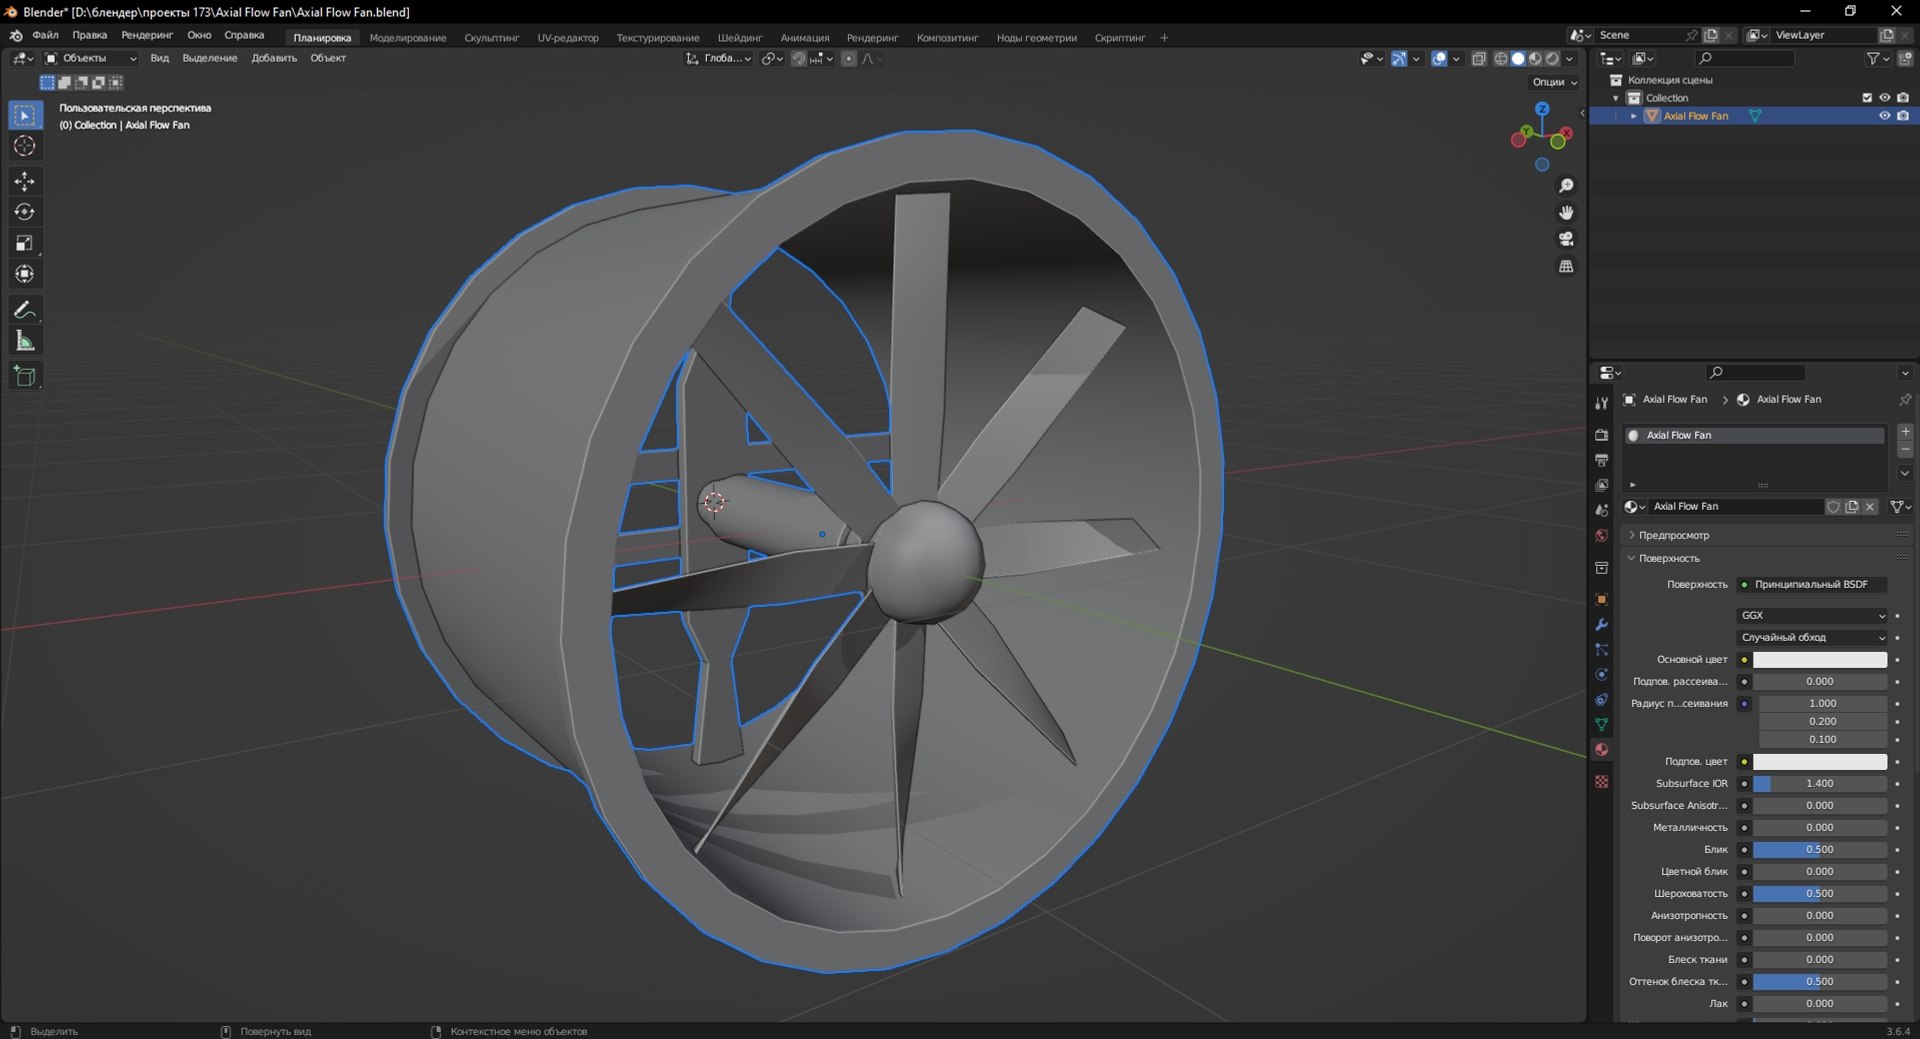
Task: Open the Render properties tab
Action: tap(1601, 435)
